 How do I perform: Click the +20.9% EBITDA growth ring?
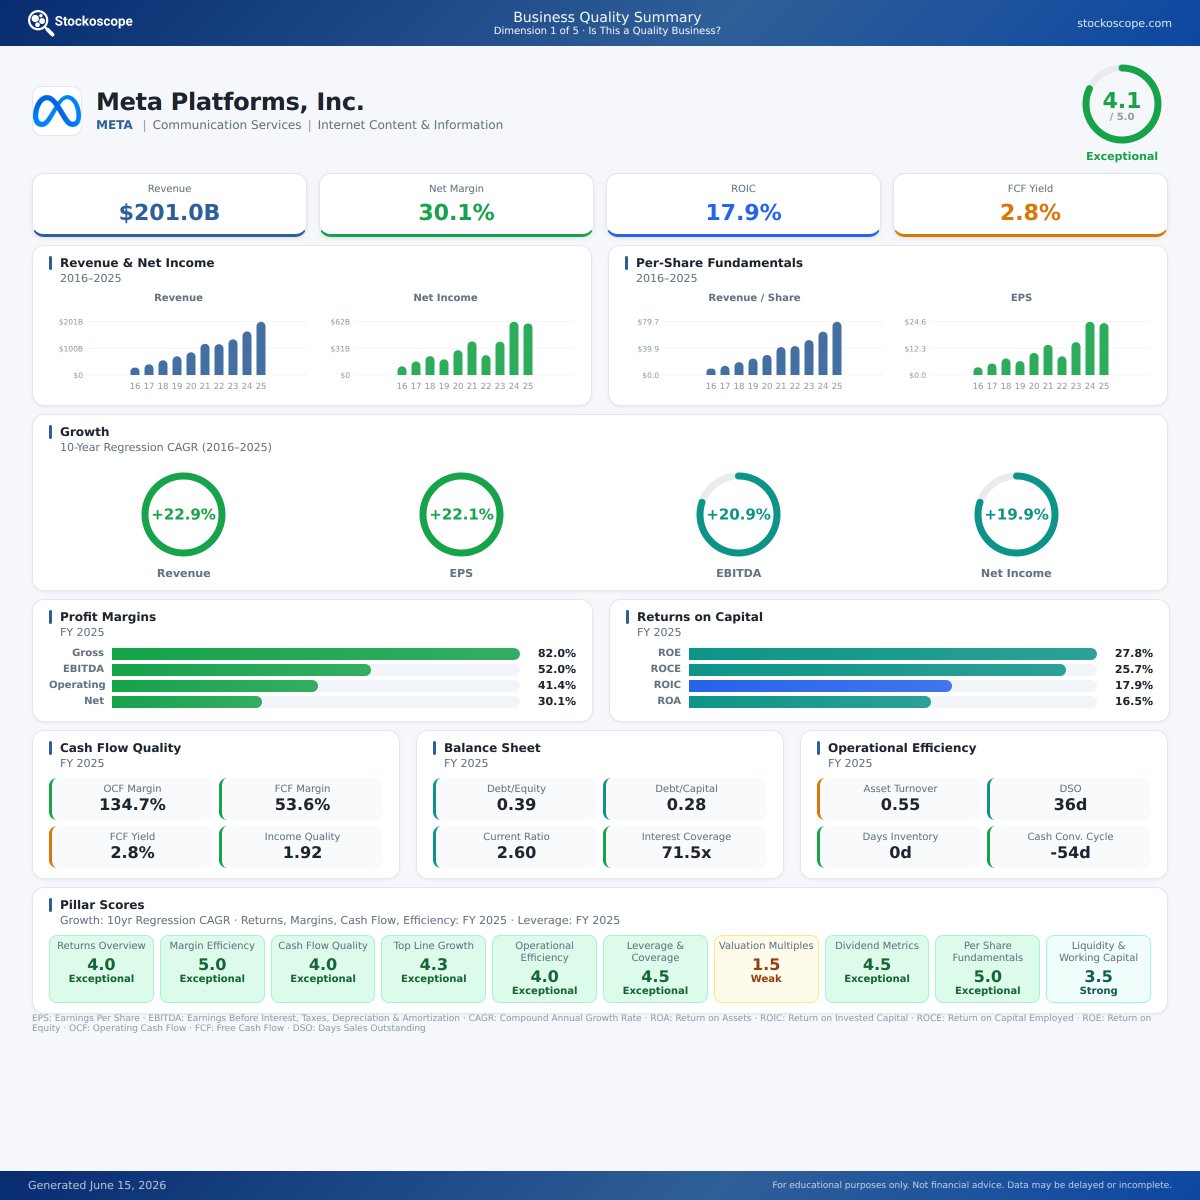pos(738,514)
